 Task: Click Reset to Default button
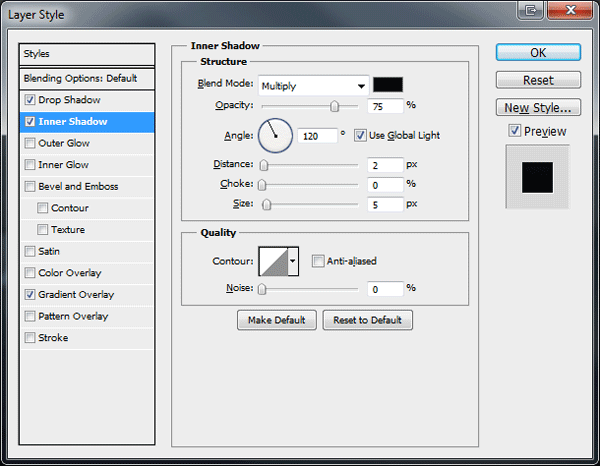click(367, 320)
